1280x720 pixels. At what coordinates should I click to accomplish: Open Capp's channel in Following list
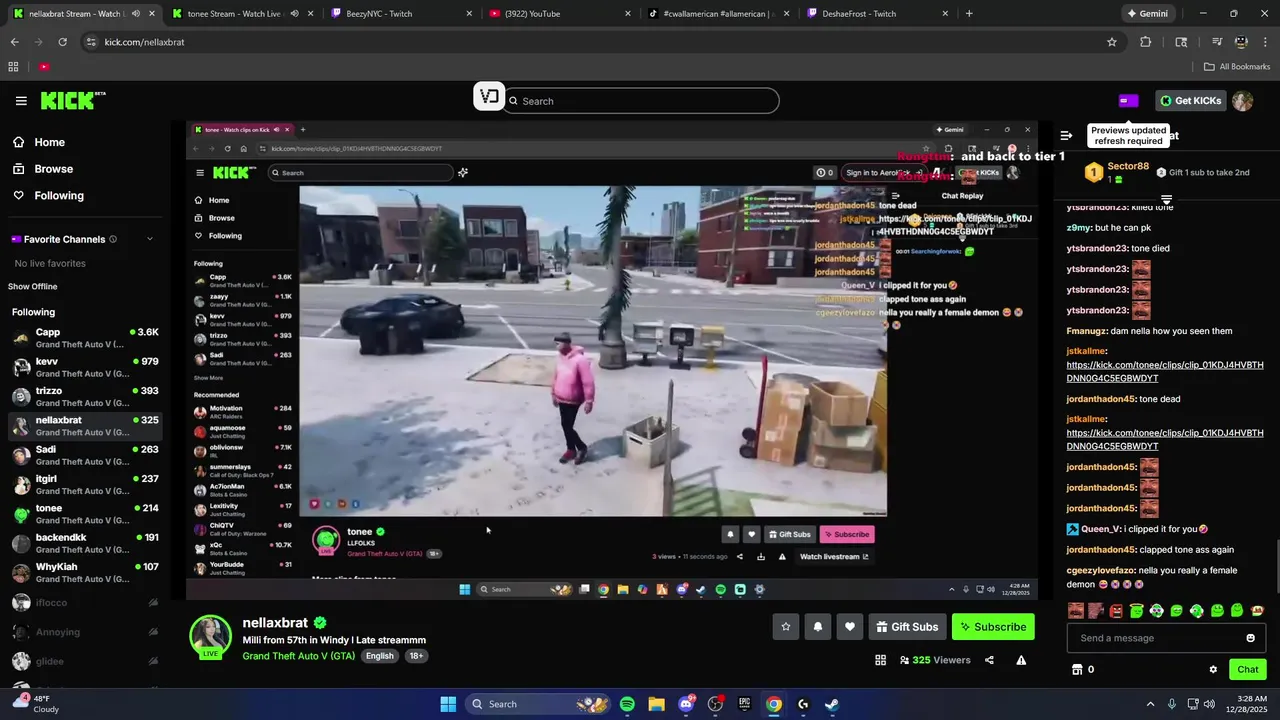tap(85, 338)
